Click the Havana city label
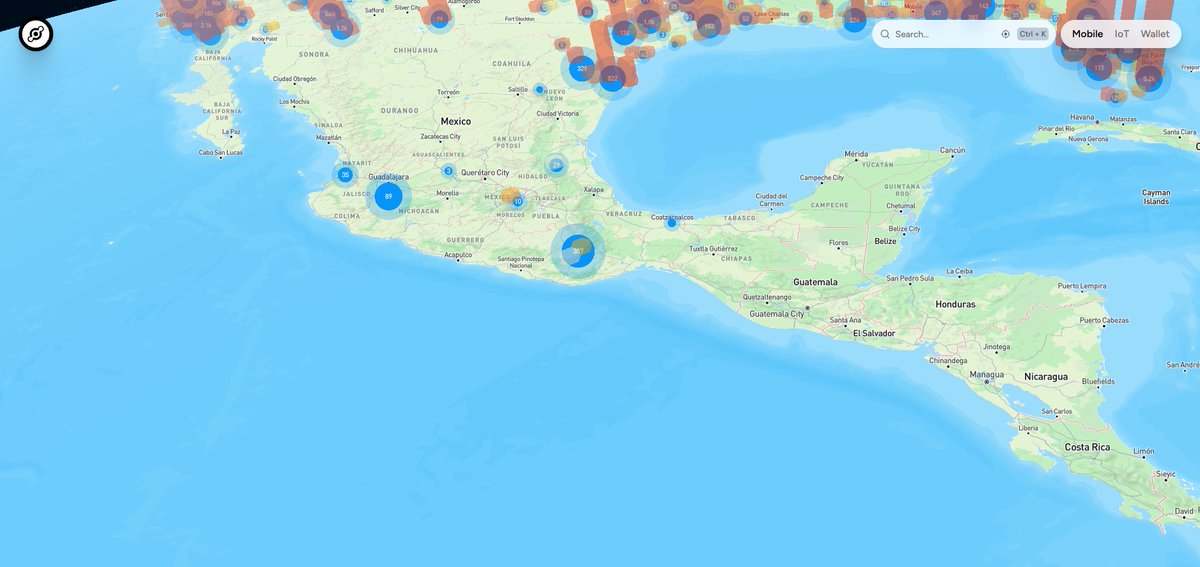This screenshot has width=1200, height=567. pyautogui.click(x=1083, y=117)
